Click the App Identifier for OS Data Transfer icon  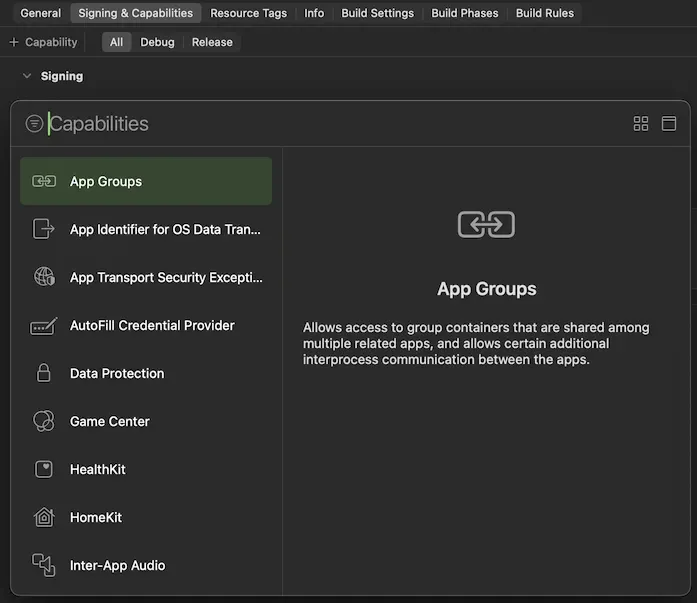point(44,229)
